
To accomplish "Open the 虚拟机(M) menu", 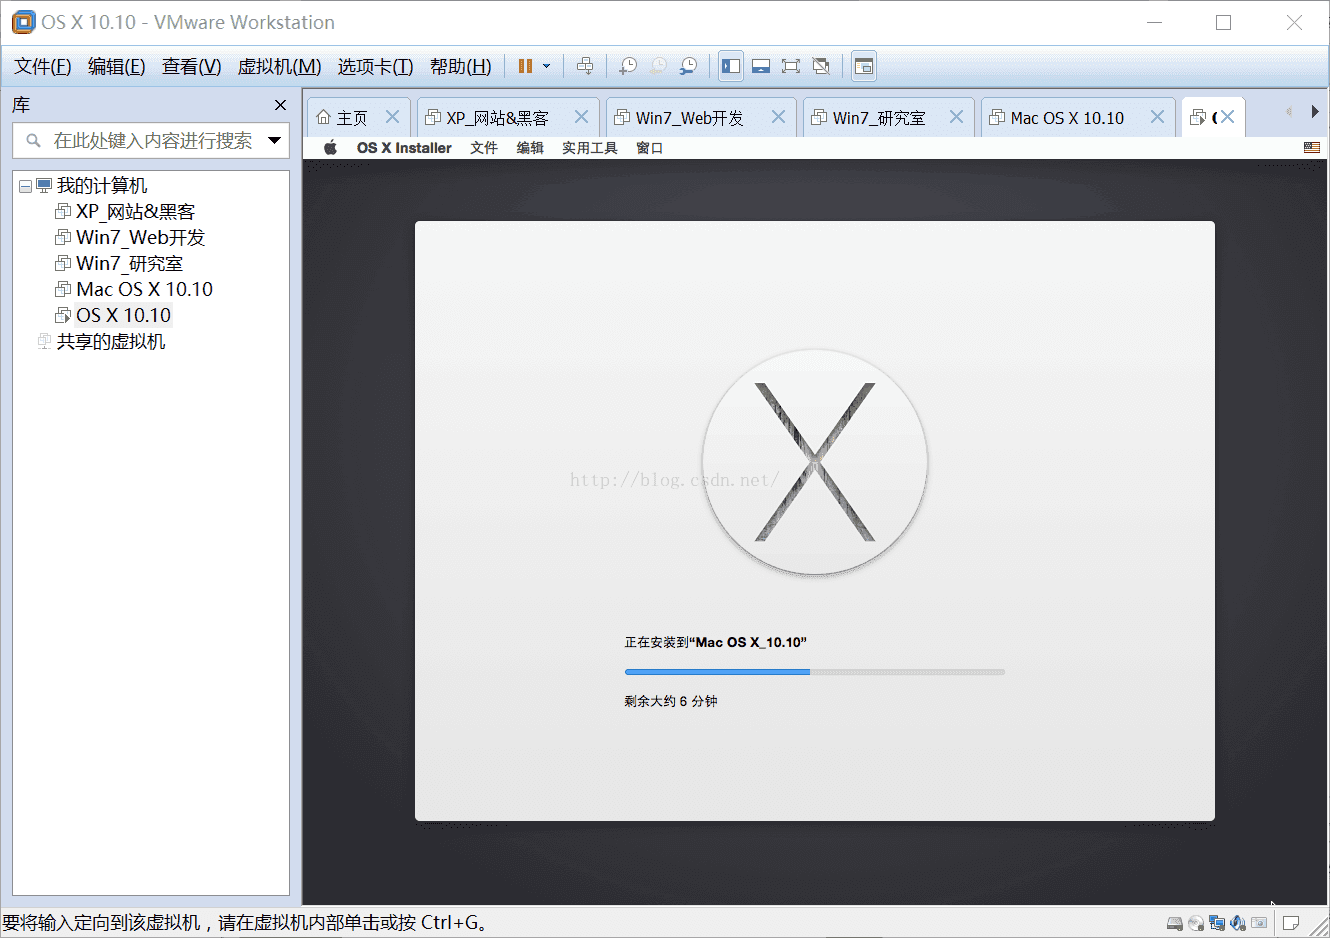I will tap(279, 66).
